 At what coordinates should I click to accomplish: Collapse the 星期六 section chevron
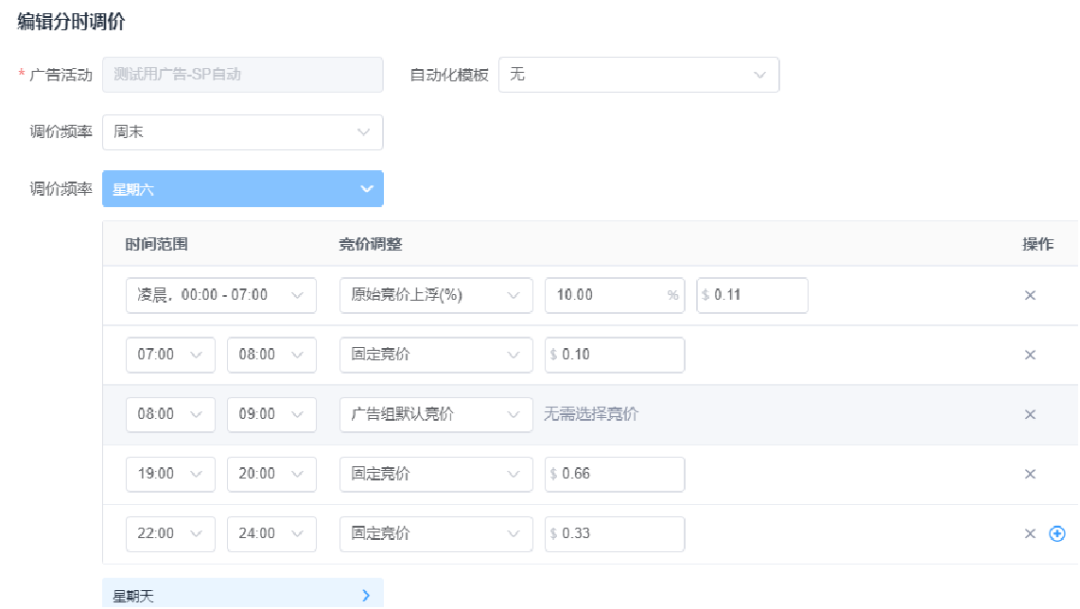tap(366, 189)
